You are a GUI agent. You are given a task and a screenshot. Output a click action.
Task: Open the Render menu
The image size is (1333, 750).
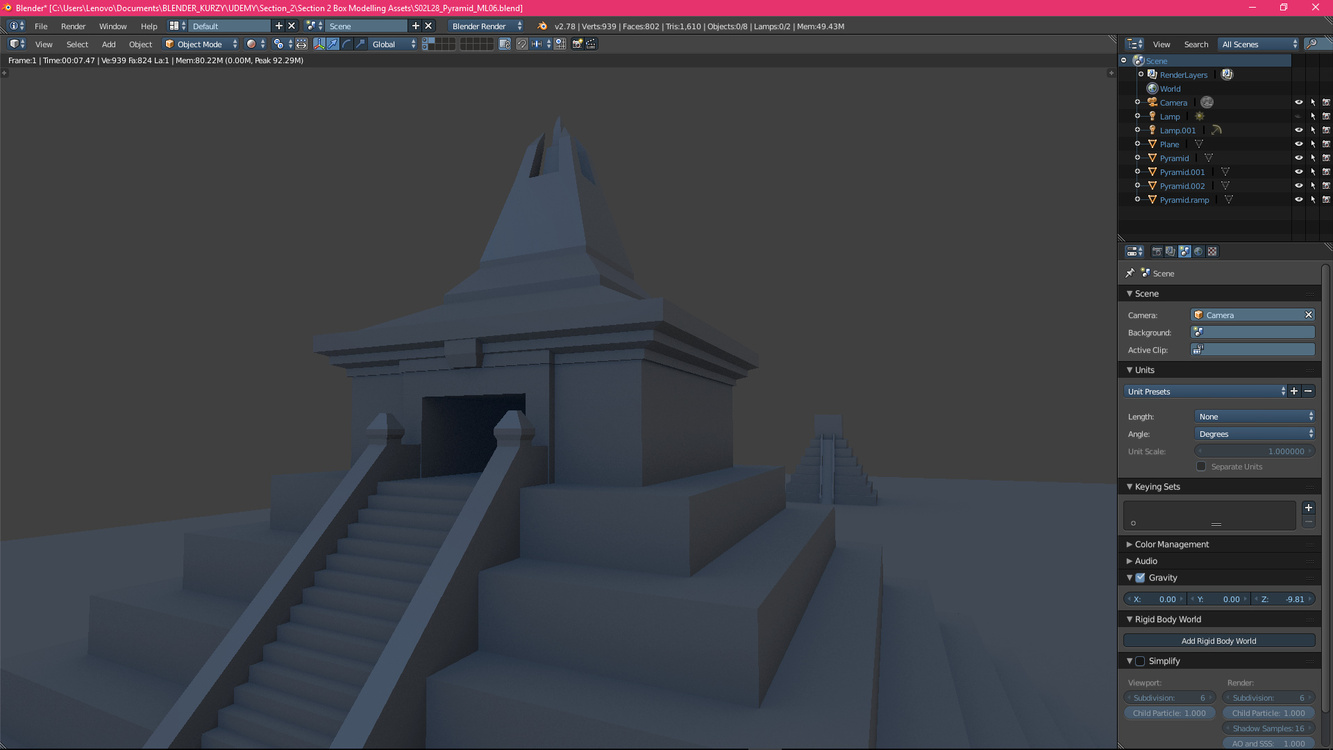[x=73, y=26]
